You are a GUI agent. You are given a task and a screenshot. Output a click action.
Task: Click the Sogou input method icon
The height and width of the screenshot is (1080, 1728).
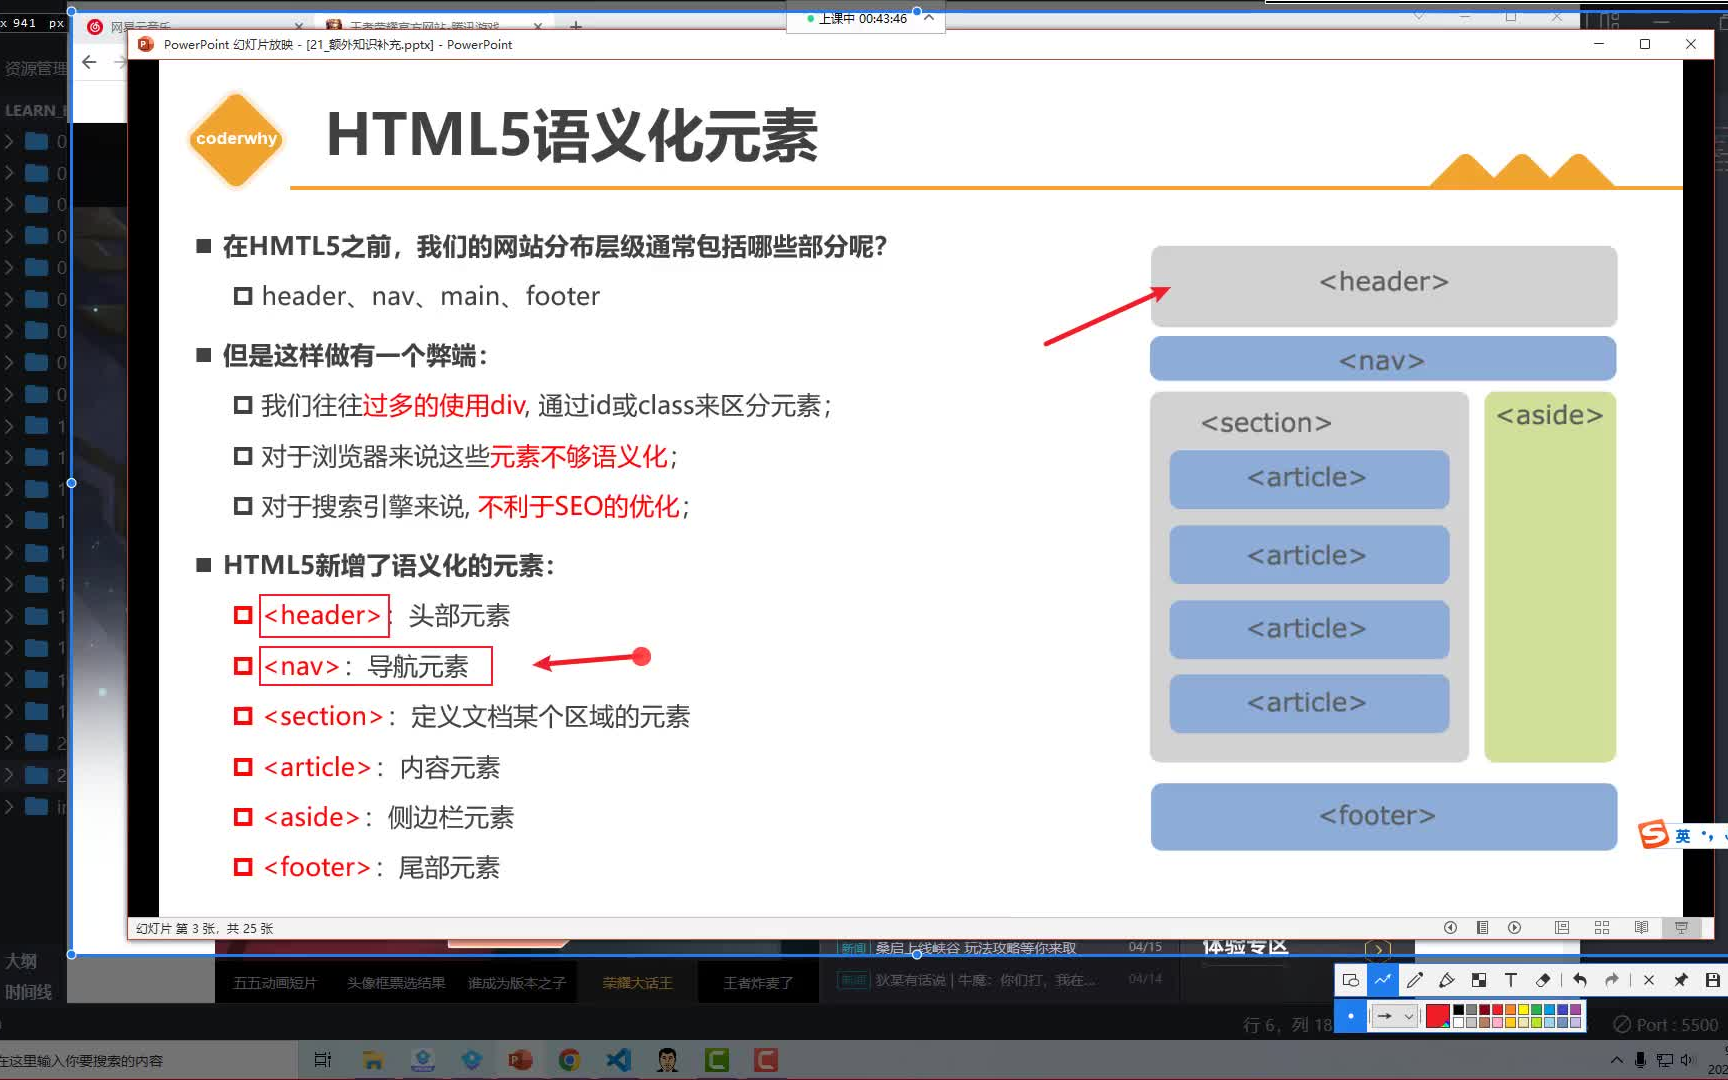1653,834
